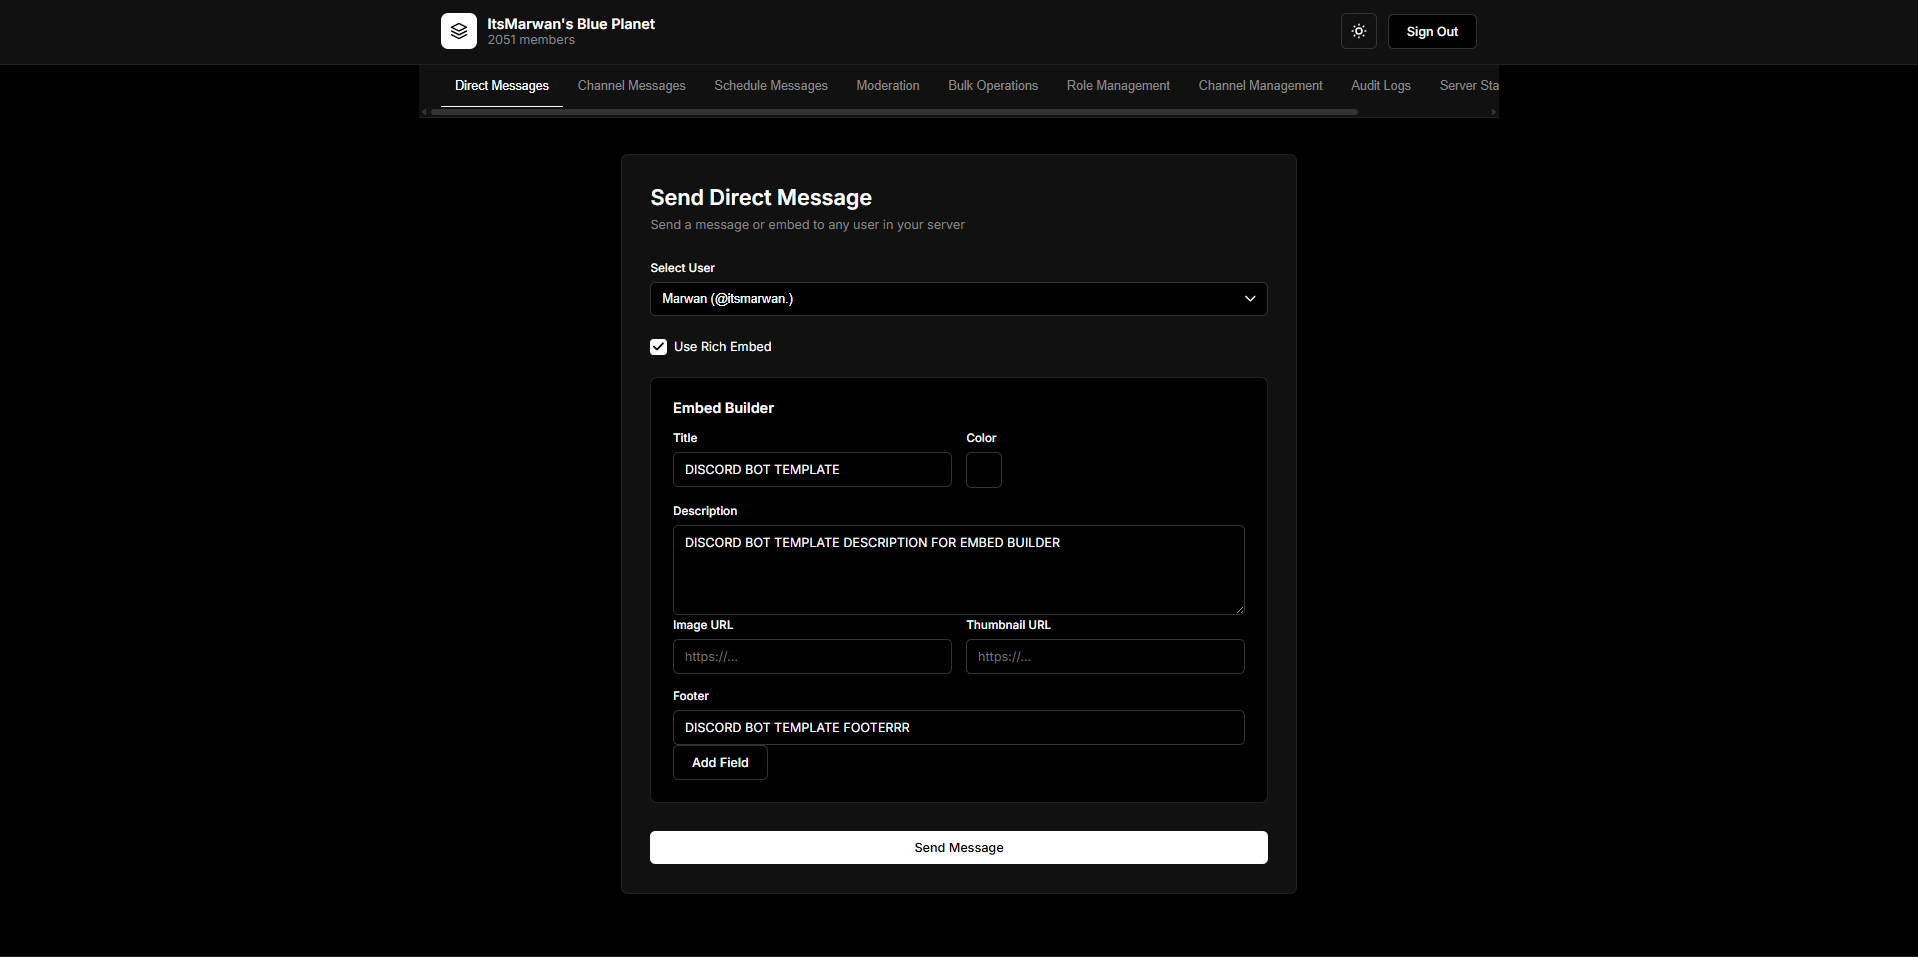
Task: Click the embed Title input field
Action: [x=812, y=470]
